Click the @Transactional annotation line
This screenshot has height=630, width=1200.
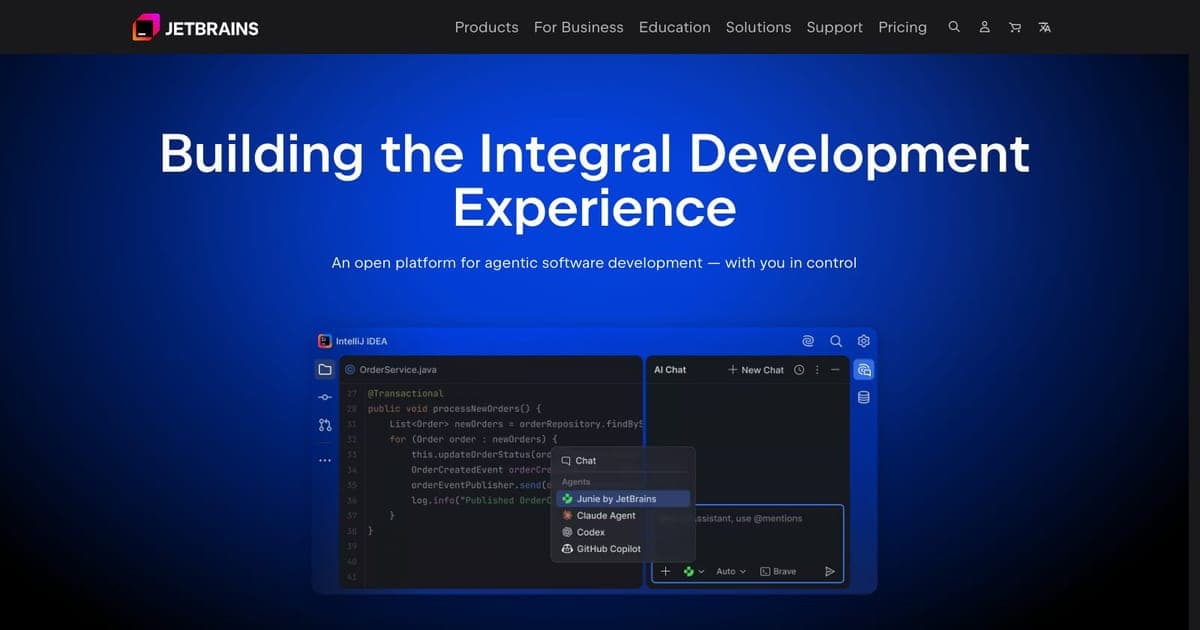(x=406, y=393)
